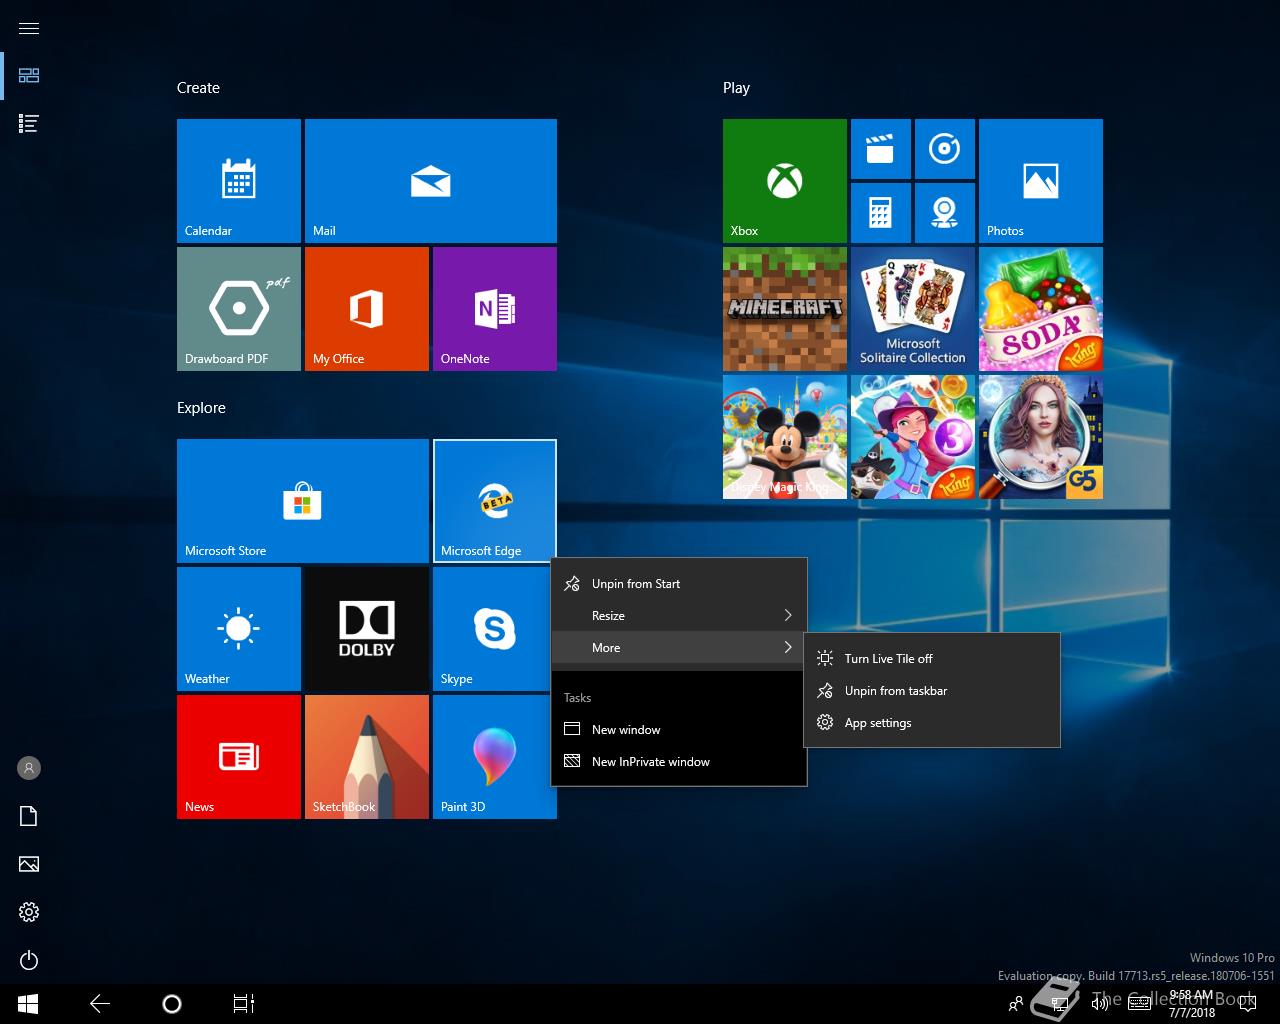Viewport: 1280px width, 1024px height.
Task: Open the Paint 3D tile
Action: coord(494,757)
